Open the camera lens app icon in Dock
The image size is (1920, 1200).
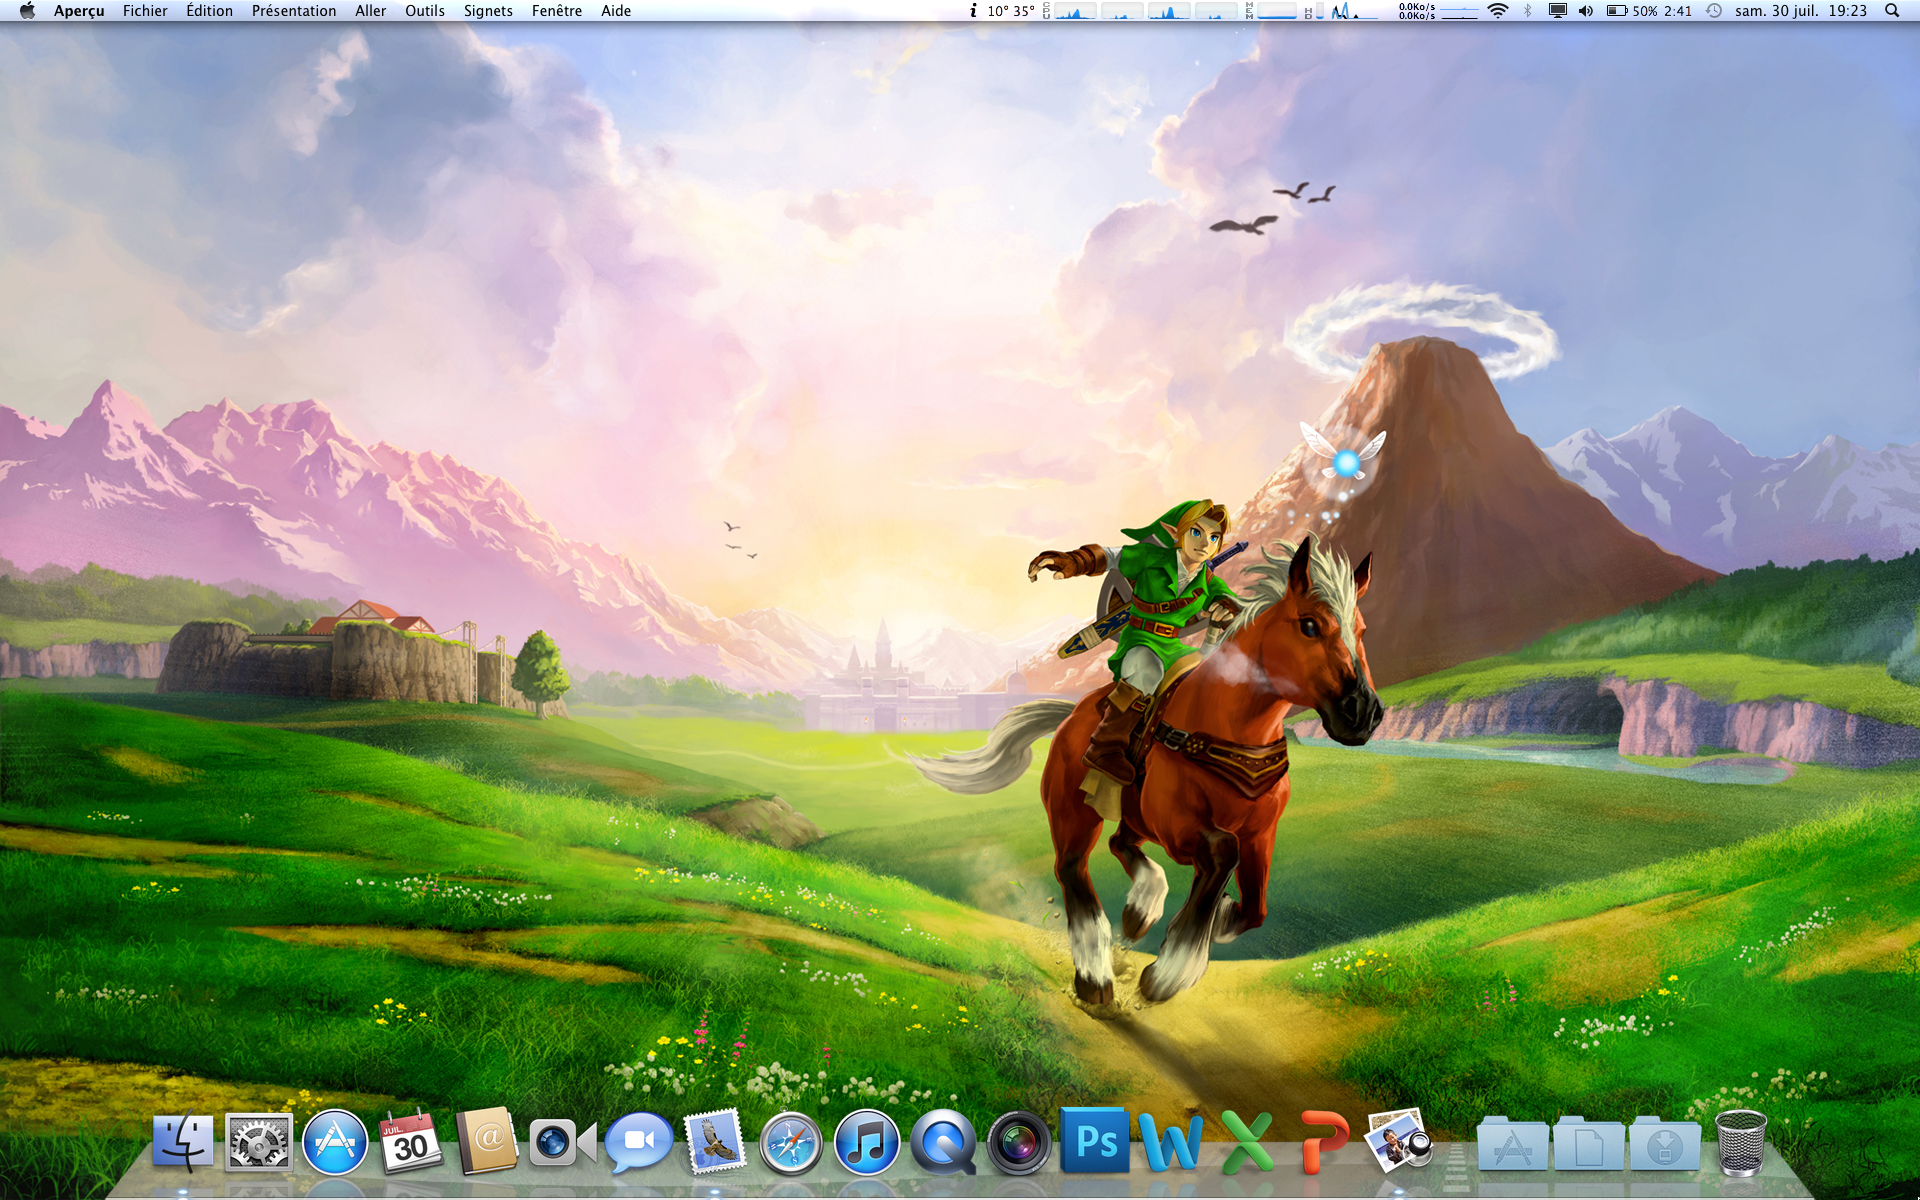[1019, 1142]
